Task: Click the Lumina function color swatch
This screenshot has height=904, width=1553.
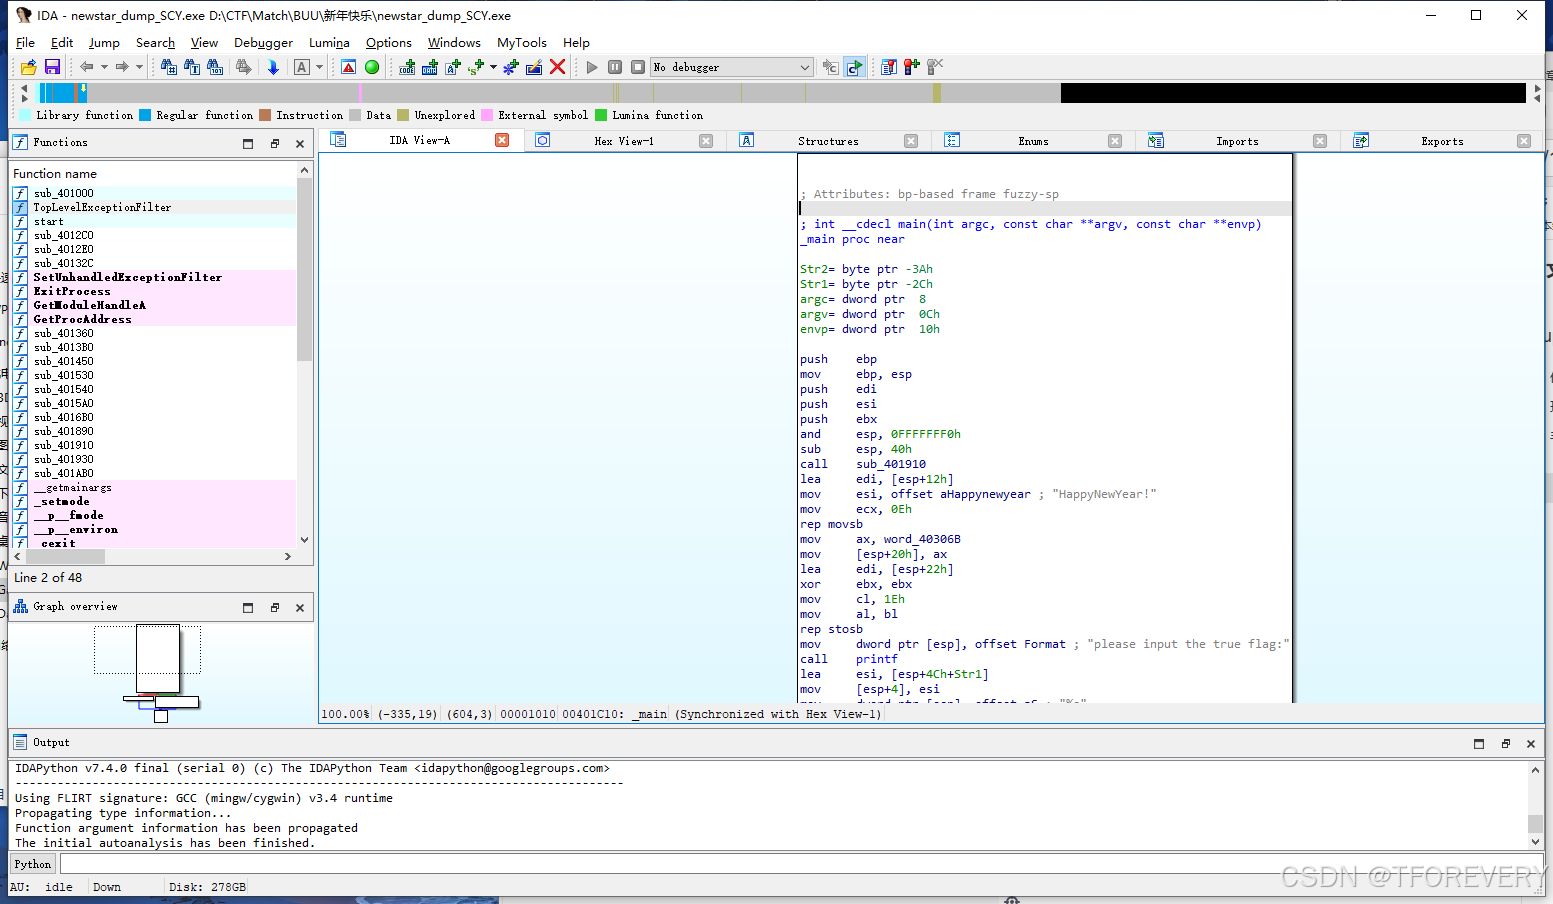Action: coord(601,115)
